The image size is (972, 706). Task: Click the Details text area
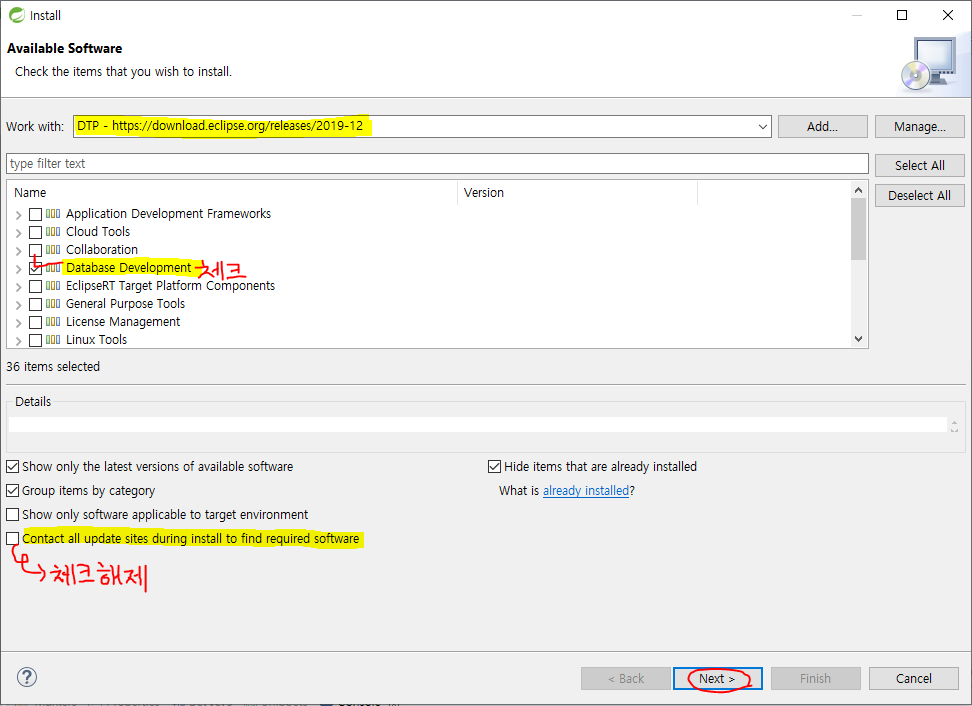477,425
